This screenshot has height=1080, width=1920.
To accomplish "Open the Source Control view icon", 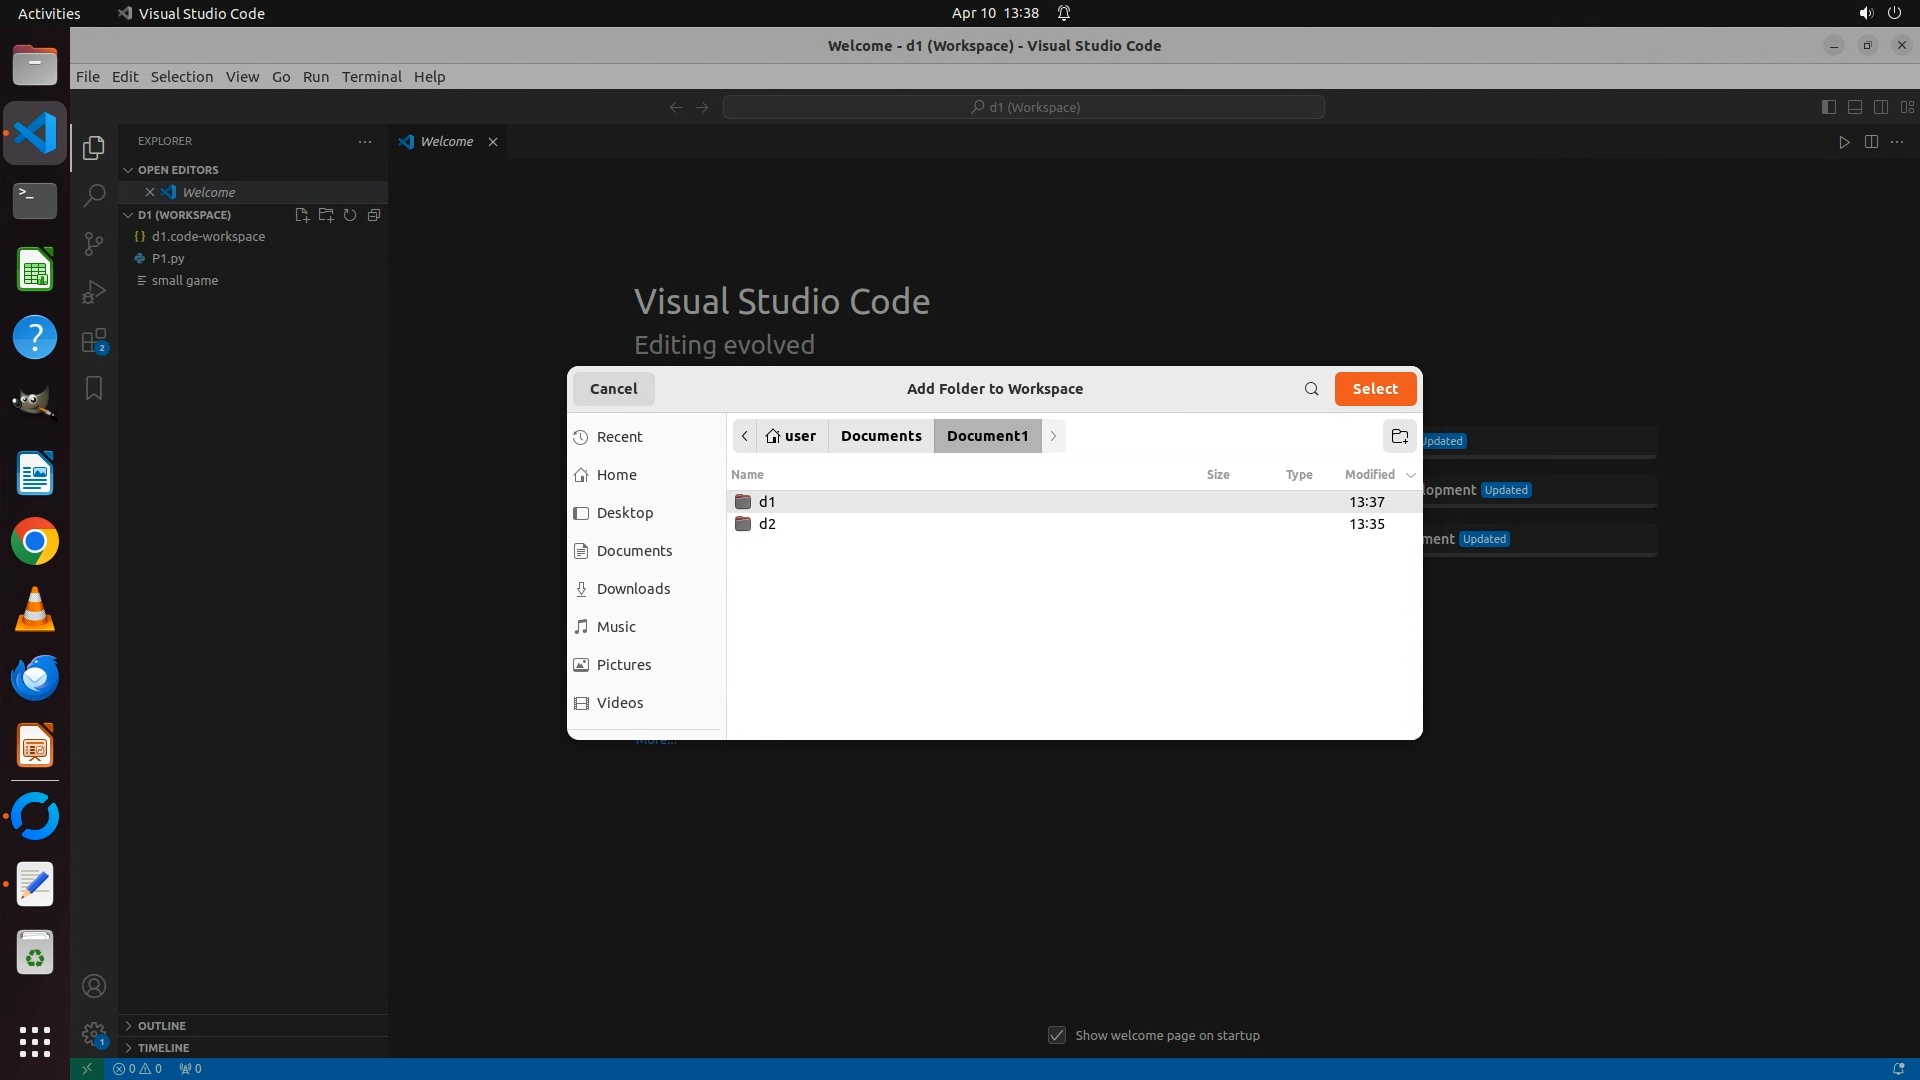I will [93, 243].
